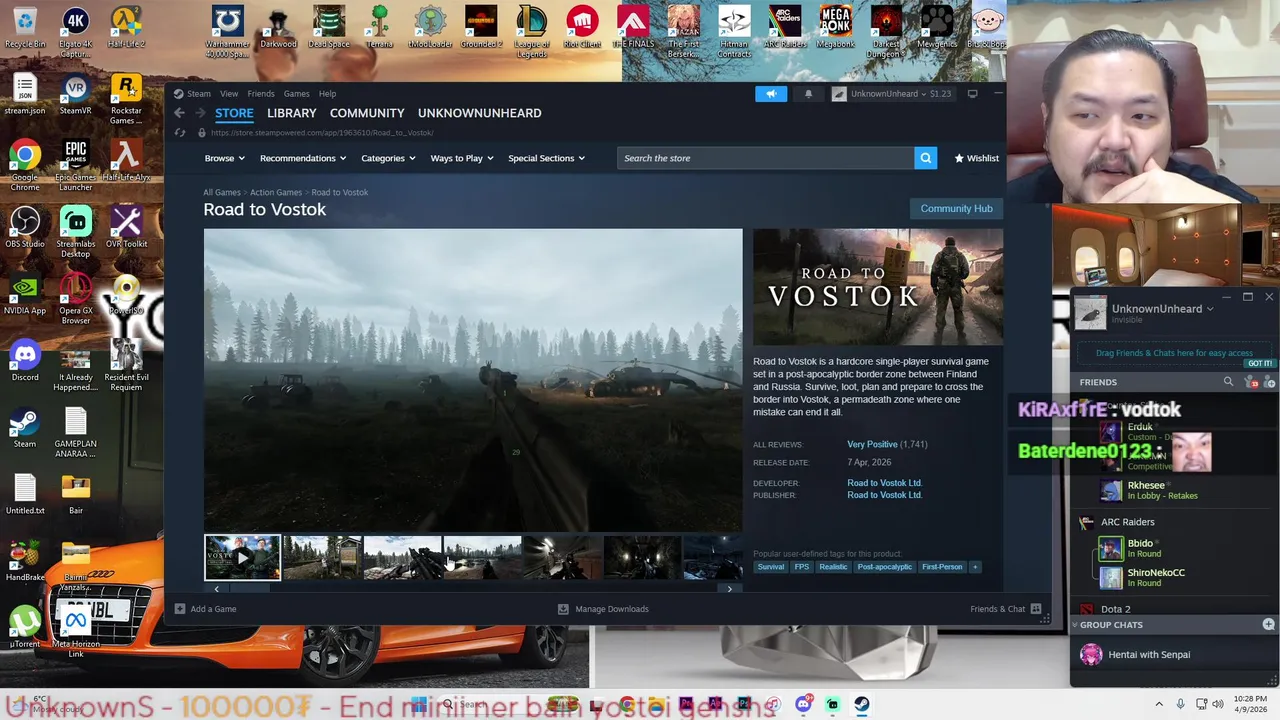
Task: Open the UNKNOWNUNHEARD profile tab
Action: pos(480,113)
